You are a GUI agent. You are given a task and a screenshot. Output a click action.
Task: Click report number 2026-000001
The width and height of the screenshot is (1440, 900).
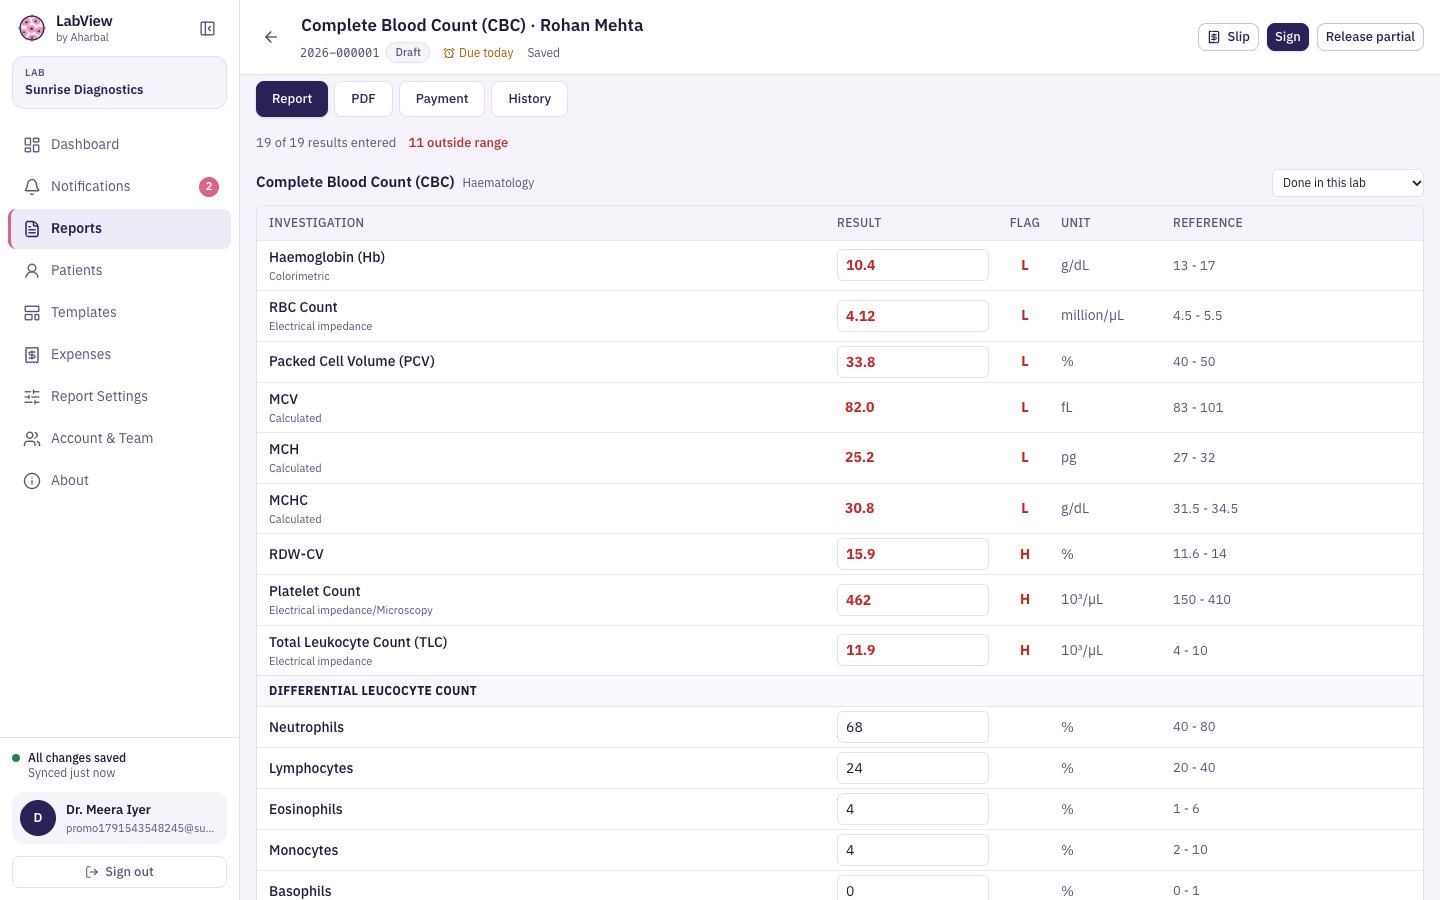tap(340, 53)
